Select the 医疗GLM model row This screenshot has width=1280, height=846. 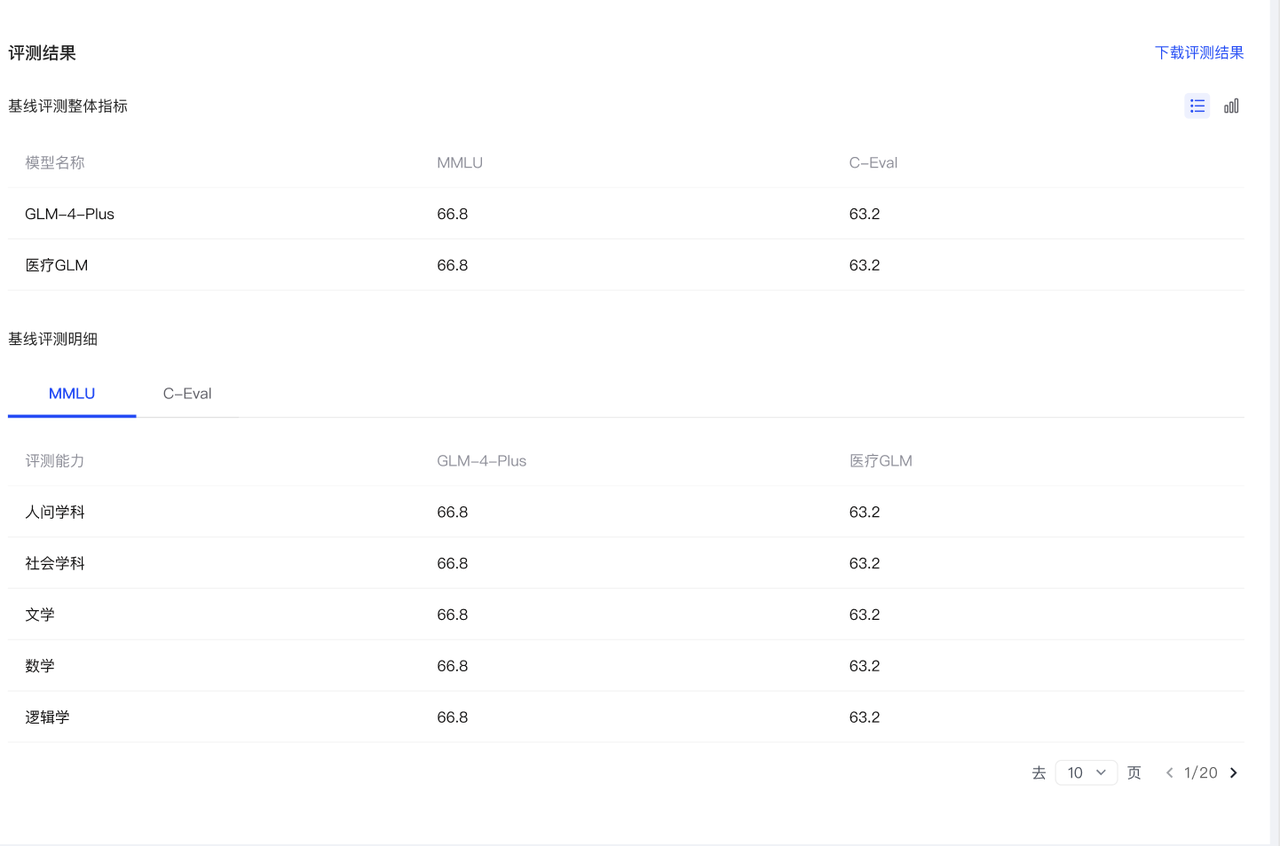[x=626, y=265]
